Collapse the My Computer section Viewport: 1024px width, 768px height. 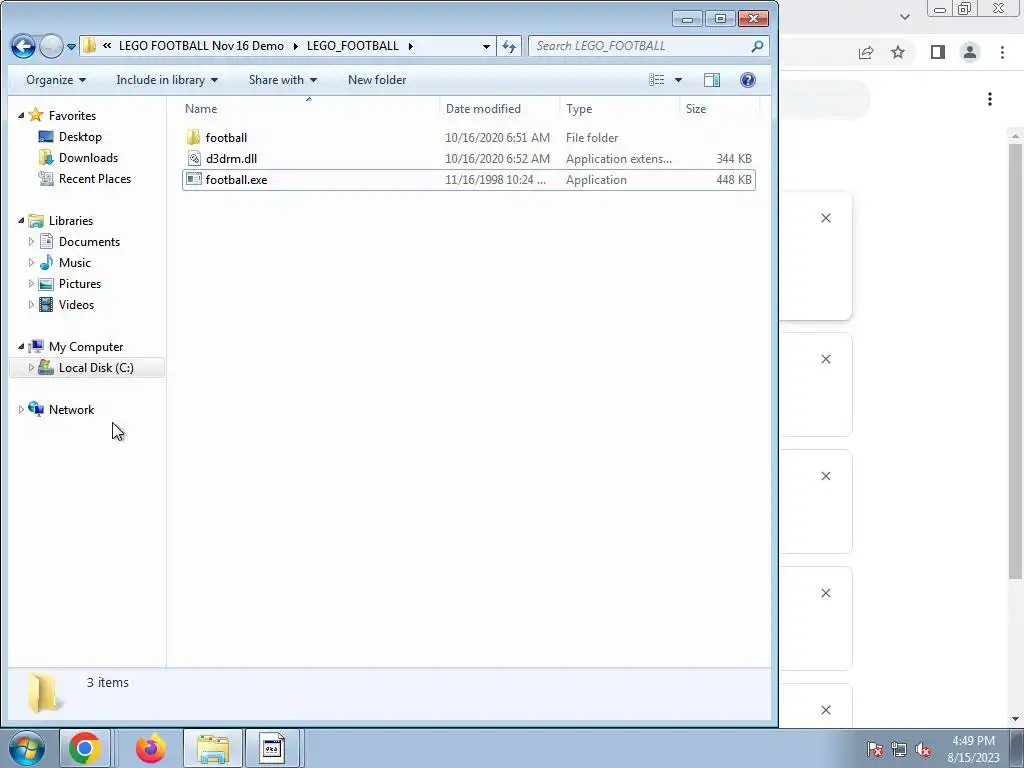[x=21, y=346]
